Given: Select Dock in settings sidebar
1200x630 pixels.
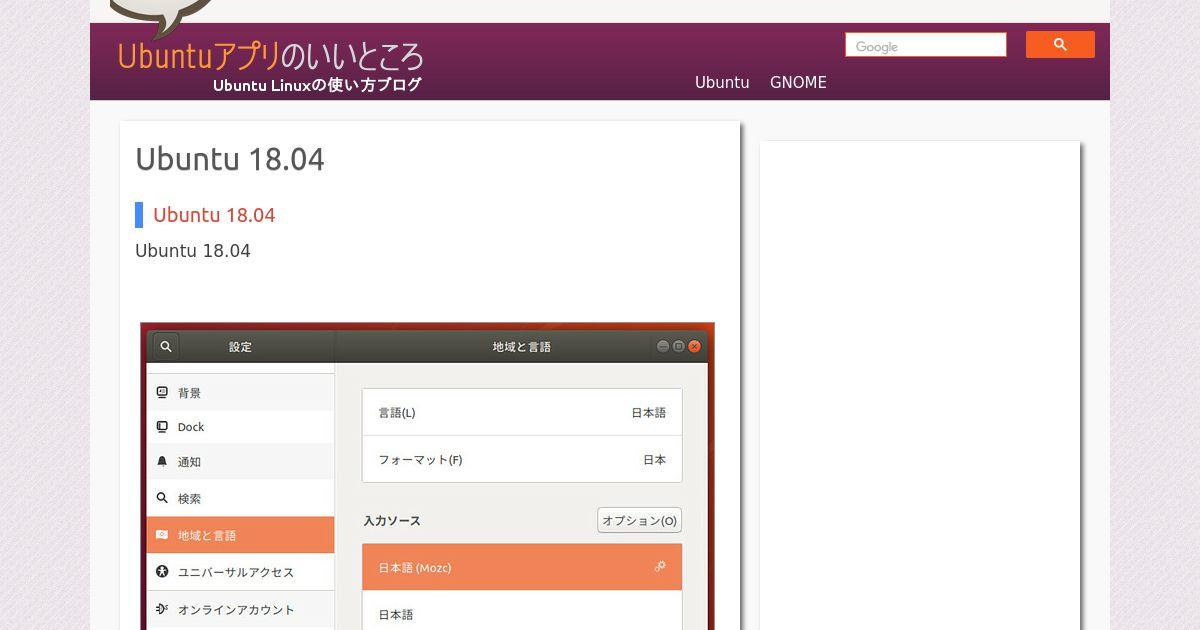Looking at the screenshot, I should 240,427.
